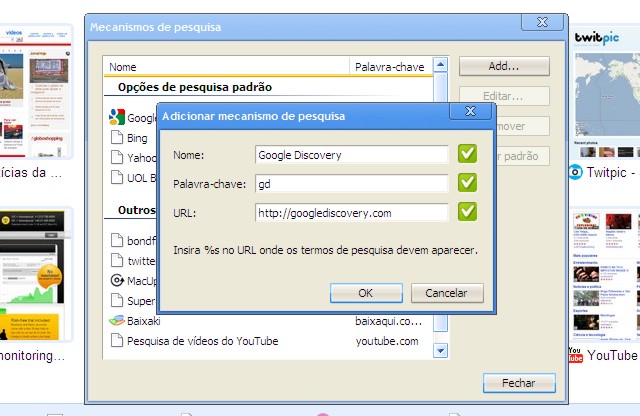Click the OK button in add dialog

(x=366, y=293)
